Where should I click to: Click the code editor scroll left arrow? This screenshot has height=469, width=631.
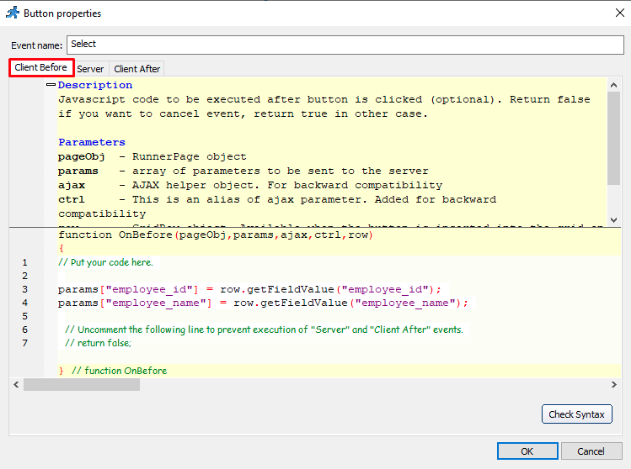16,384
